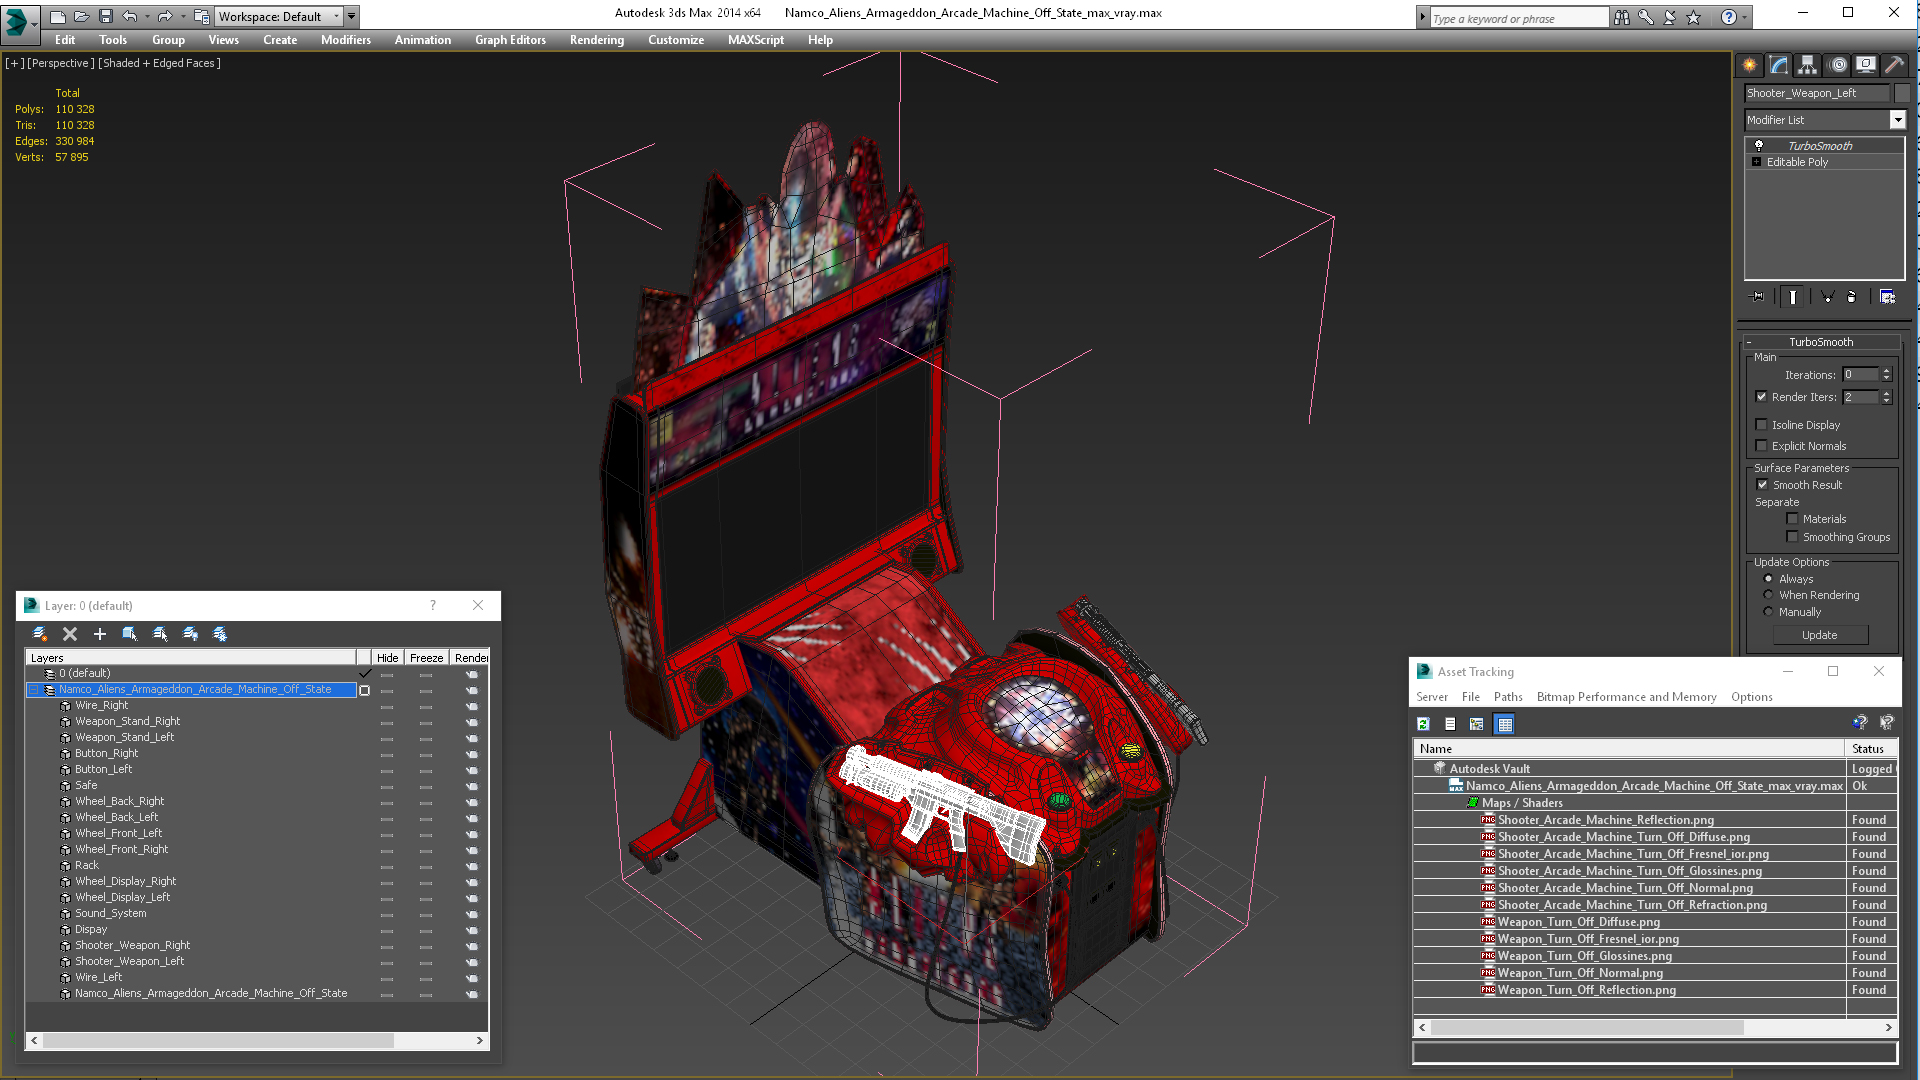Enable Separate by Smoothing Groups checkbox

1793,537
